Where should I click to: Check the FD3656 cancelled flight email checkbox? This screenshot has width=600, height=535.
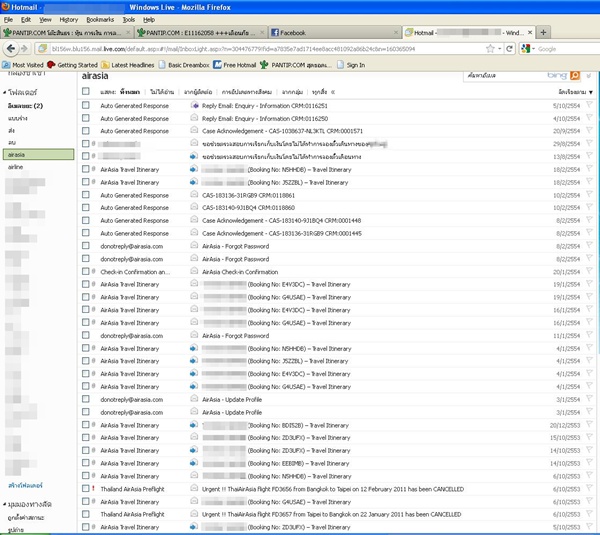click(86, 489)
